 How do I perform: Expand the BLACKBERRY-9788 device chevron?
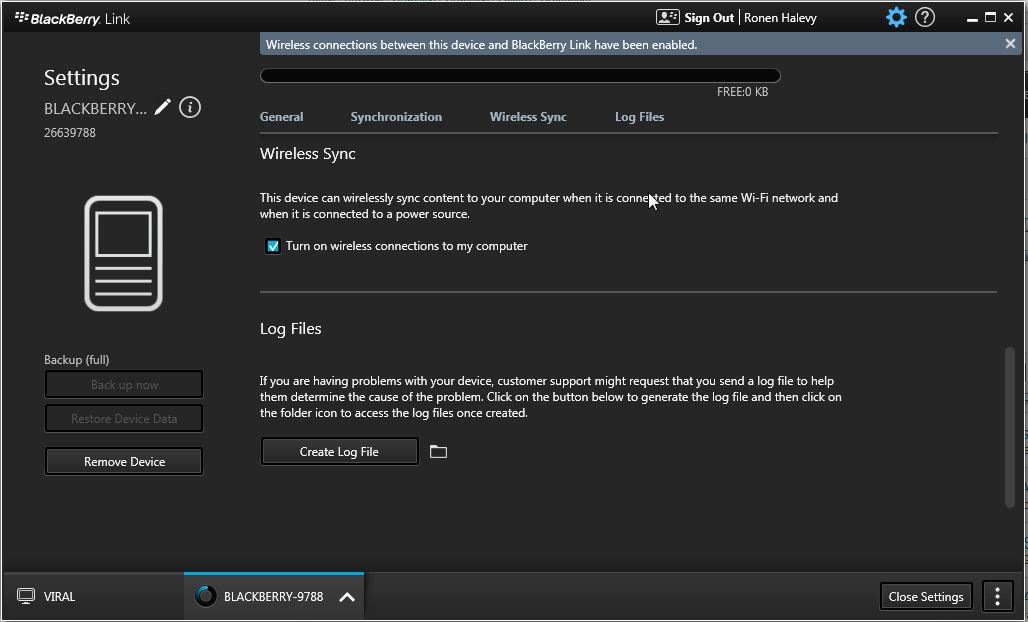click(x=347, y=597)
